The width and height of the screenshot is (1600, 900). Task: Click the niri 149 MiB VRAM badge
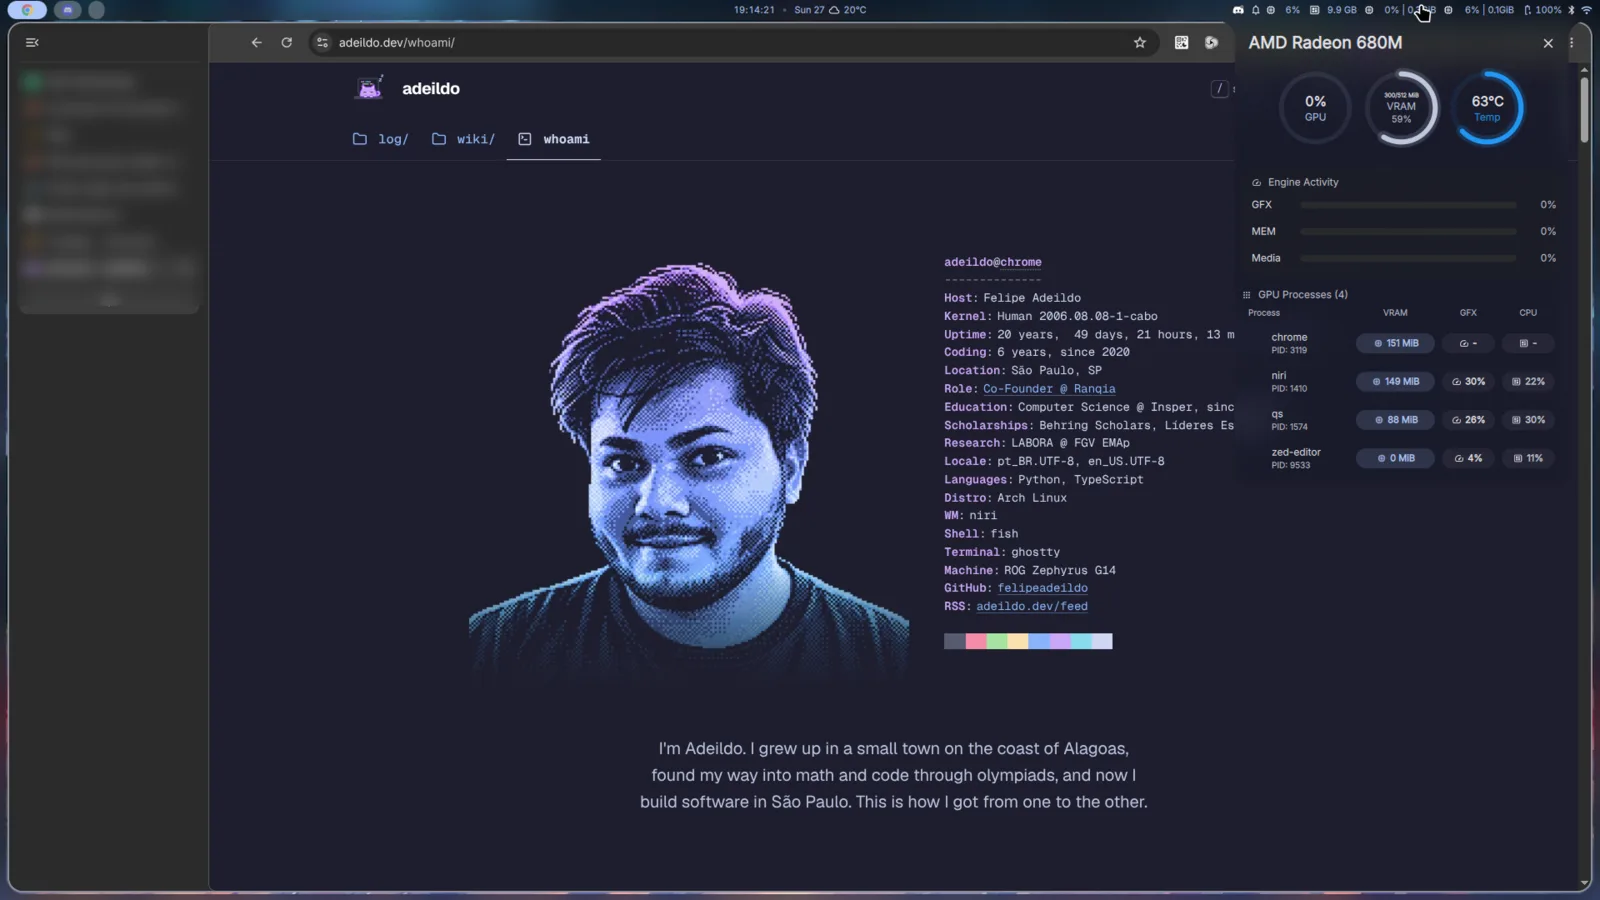[1396, 381]
